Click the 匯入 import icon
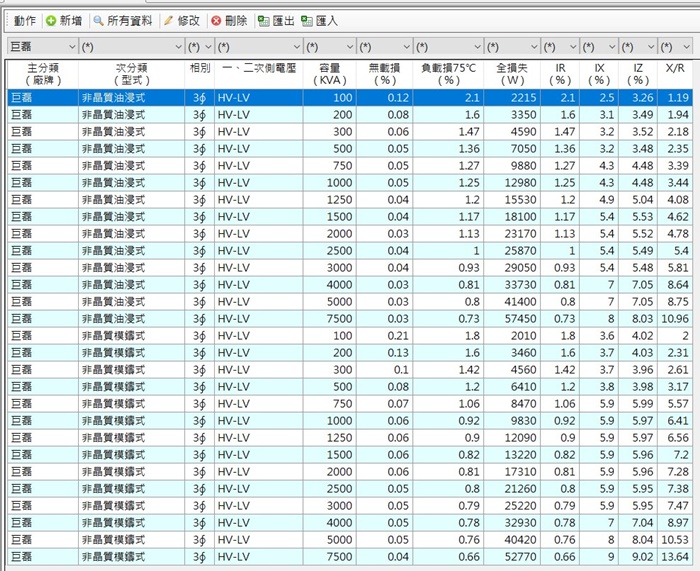The height and width of the screenshot is (571, 700). pos(307,21)
